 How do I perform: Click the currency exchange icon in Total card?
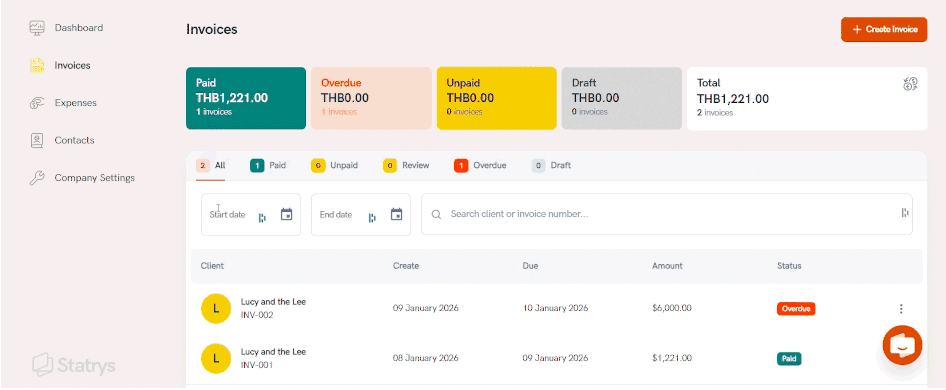tap(910, 84)
